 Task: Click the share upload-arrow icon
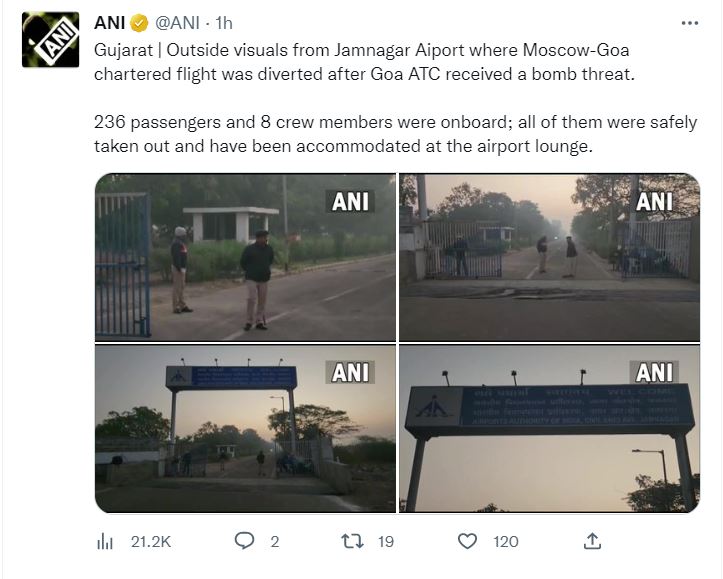coord(591,541)
